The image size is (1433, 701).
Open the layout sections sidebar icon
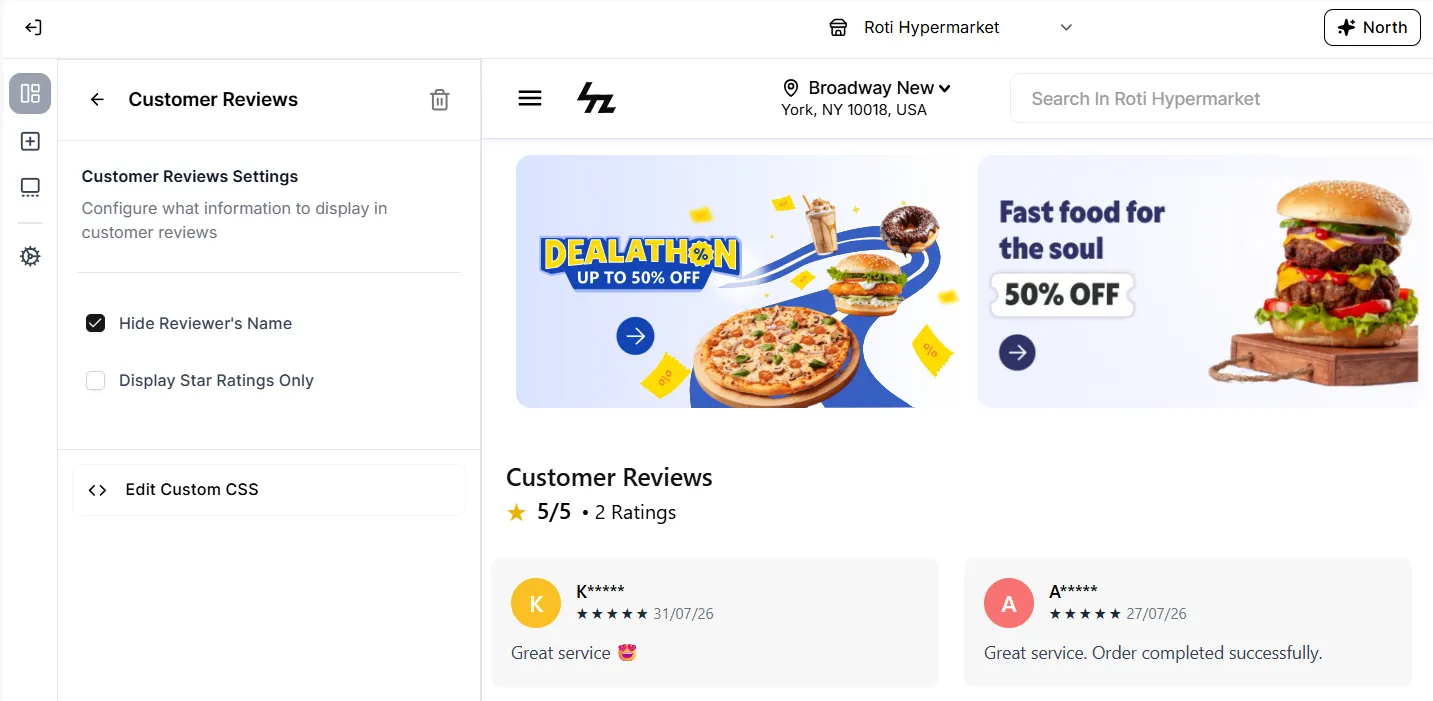[30, 94]
